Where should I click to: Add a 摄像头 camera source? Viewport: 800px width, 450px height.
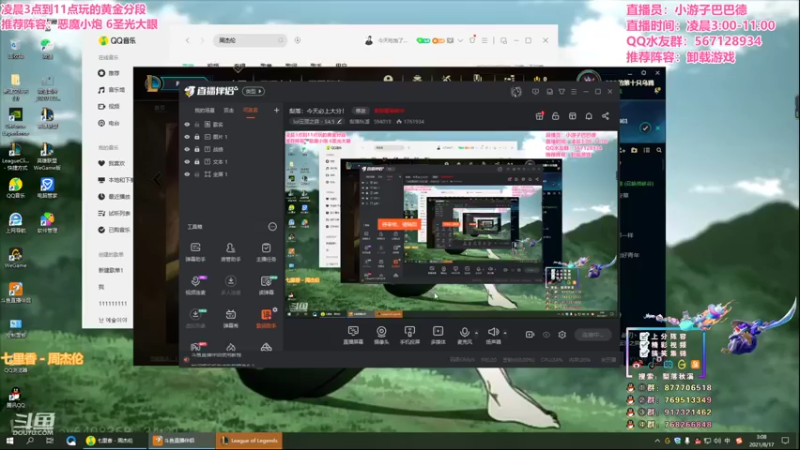[381, 335]
